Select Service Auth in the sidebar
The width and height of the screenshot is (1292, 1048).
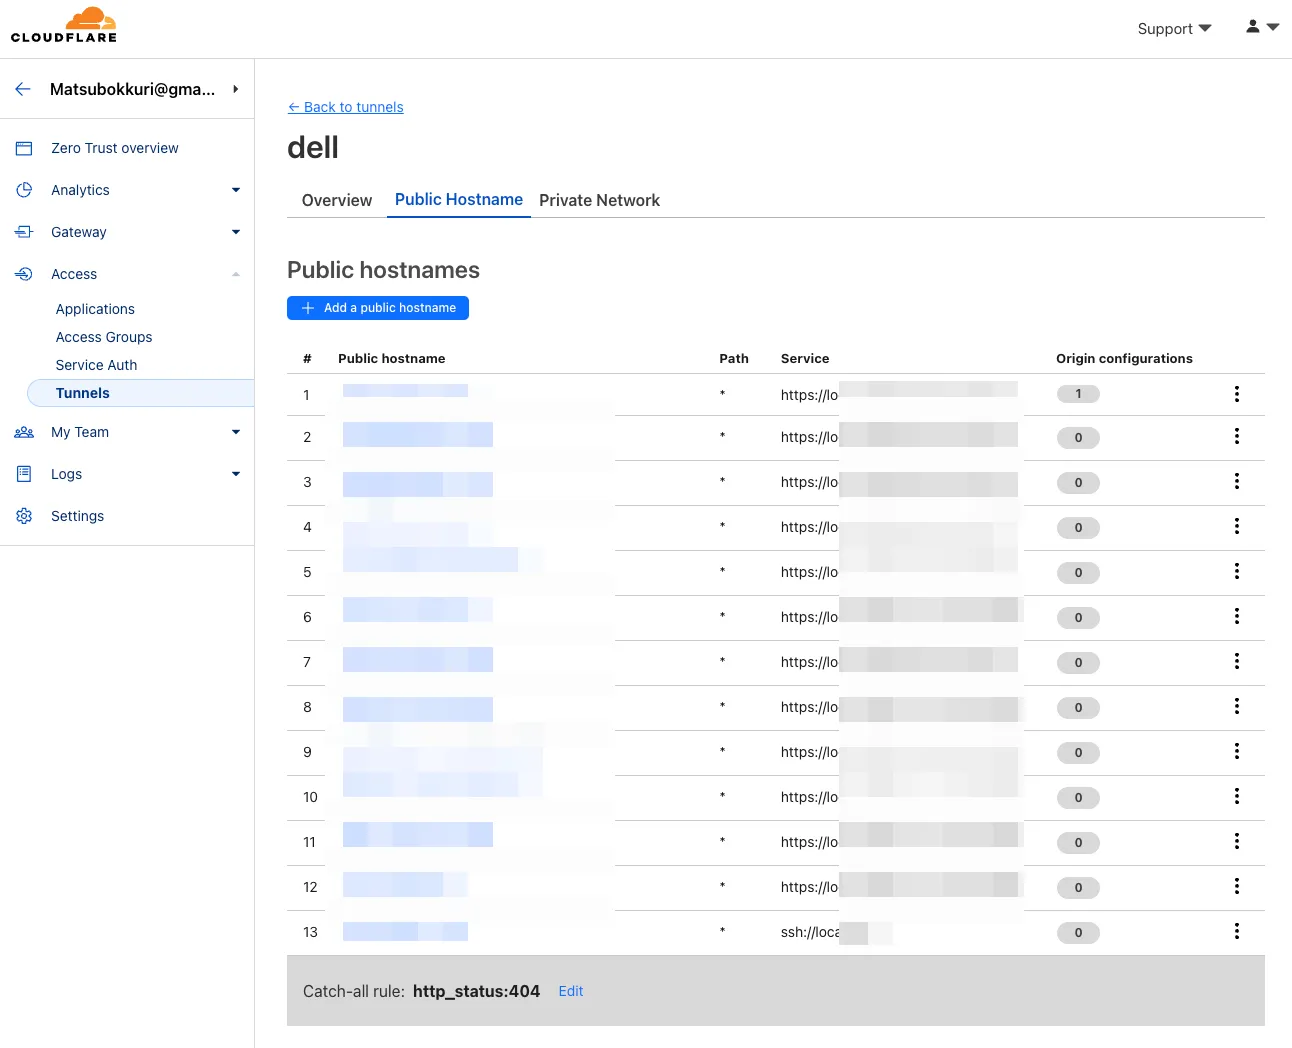[96, 365]
